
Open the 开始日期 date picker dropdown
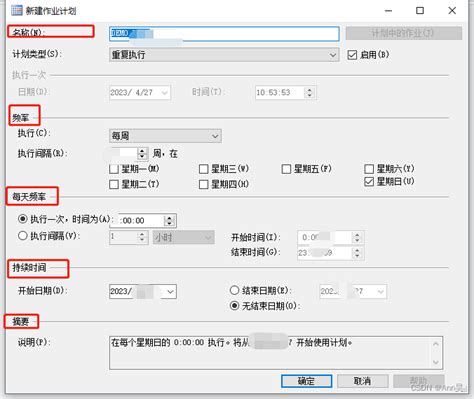[170, 292]
